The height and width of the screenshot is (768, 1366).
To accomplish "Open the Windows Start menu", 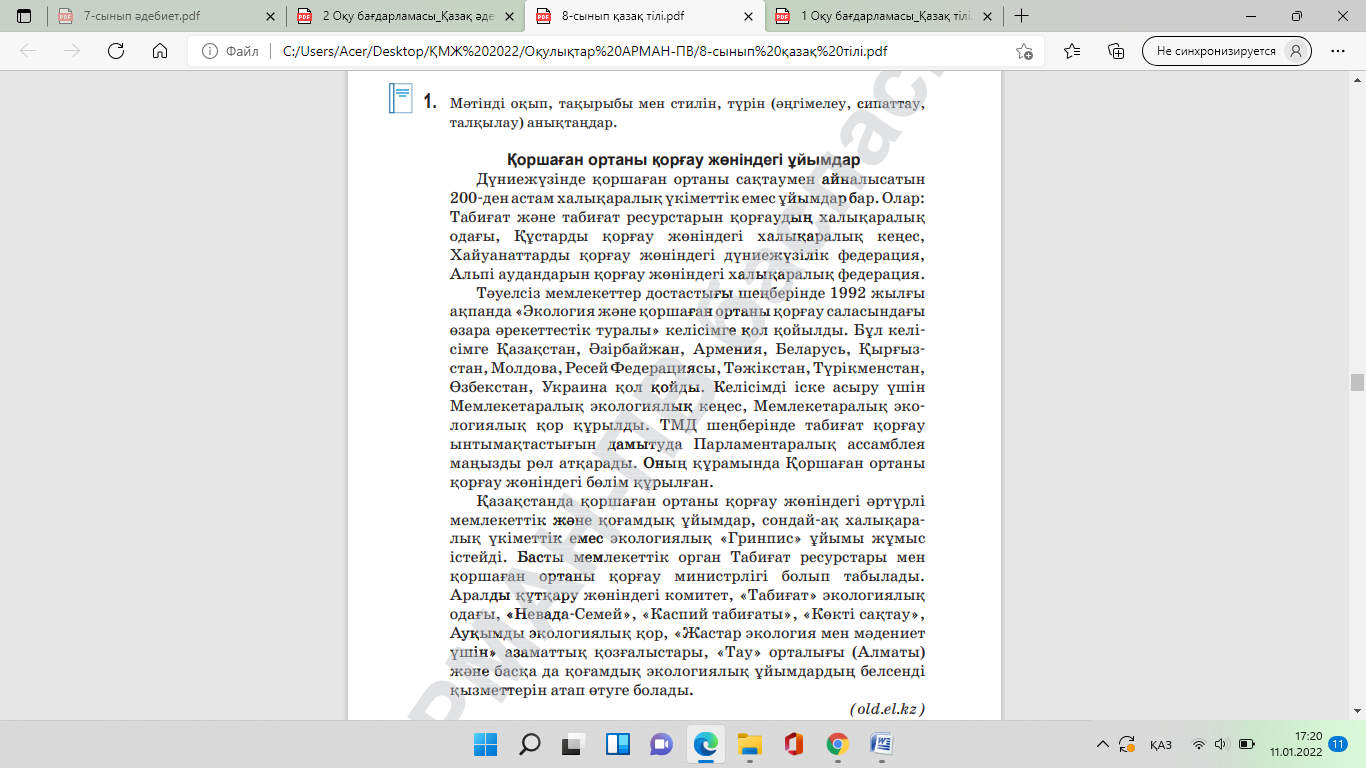I will (485, 744).
